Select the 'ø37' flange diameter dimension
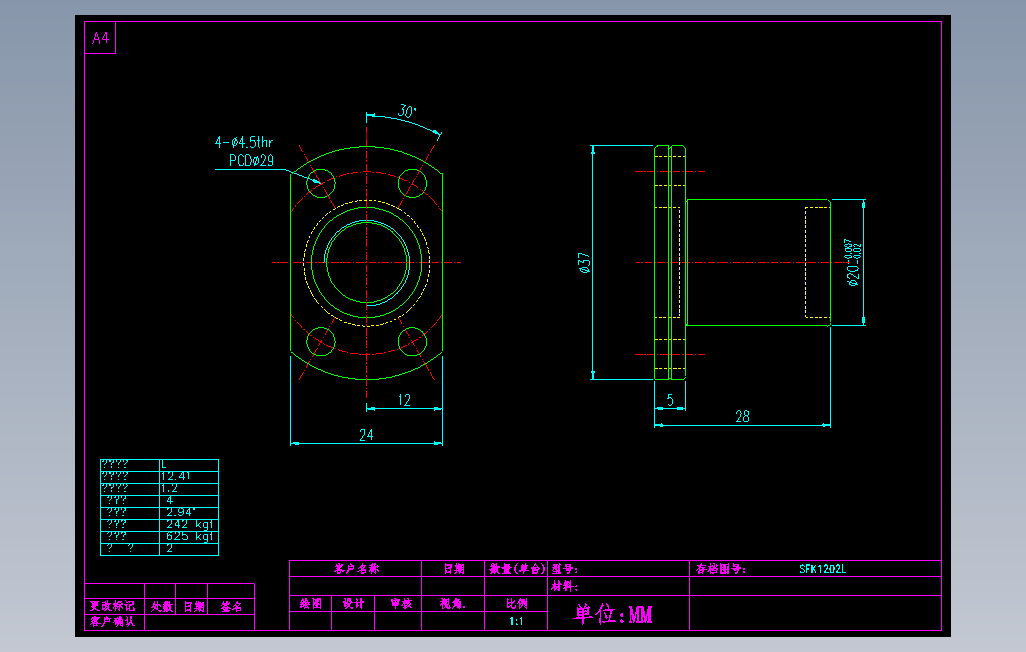 (584, 263)
